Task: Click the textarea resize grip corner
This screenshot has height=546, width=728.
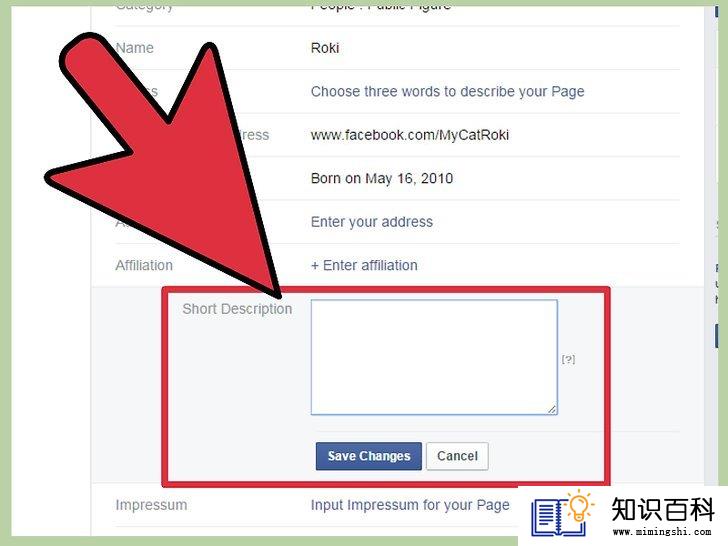Action: pyautogui.click(x=552, y=409)
